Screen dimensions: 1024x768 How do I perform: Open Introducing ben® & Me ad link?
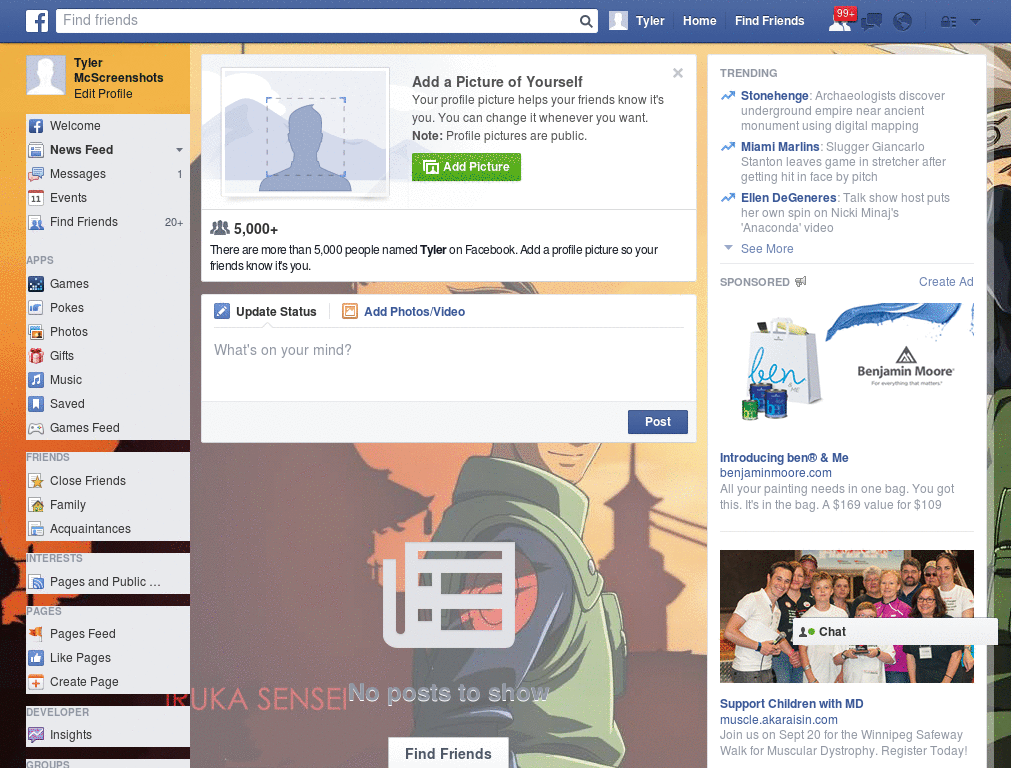pyautogui.click(x=784, y=458)
